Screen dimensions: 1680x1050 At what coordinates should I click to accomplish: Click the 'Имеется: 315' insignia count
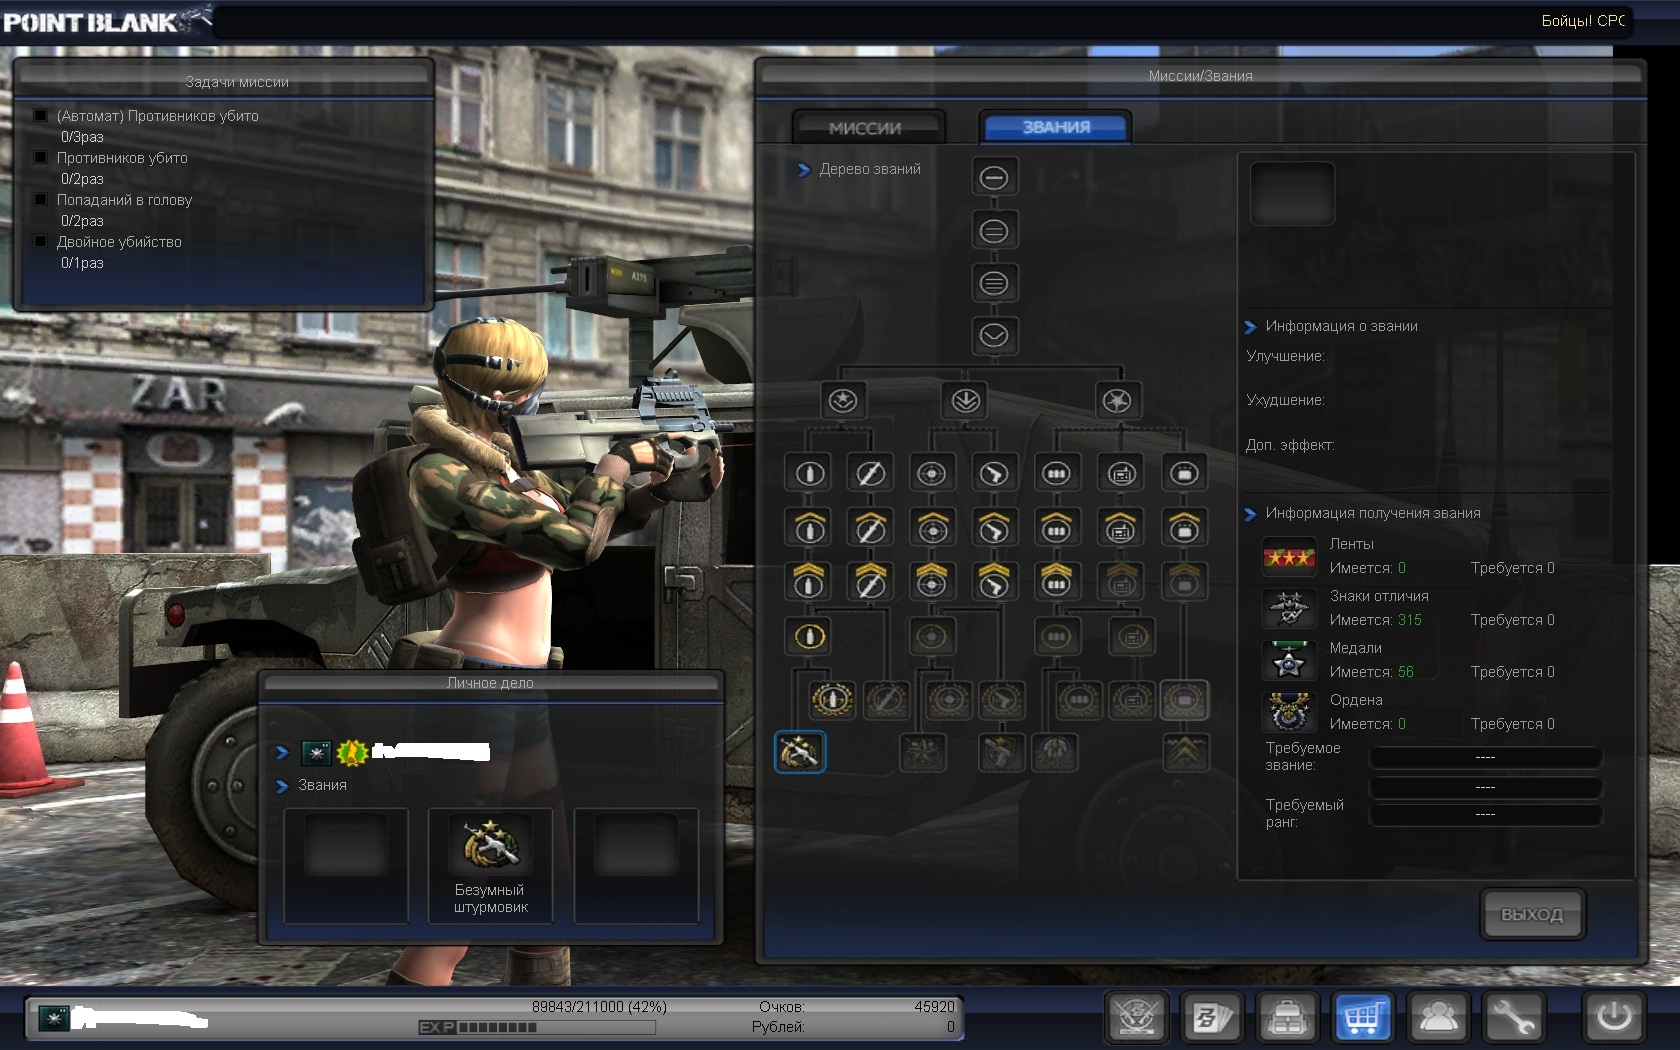1375,620
